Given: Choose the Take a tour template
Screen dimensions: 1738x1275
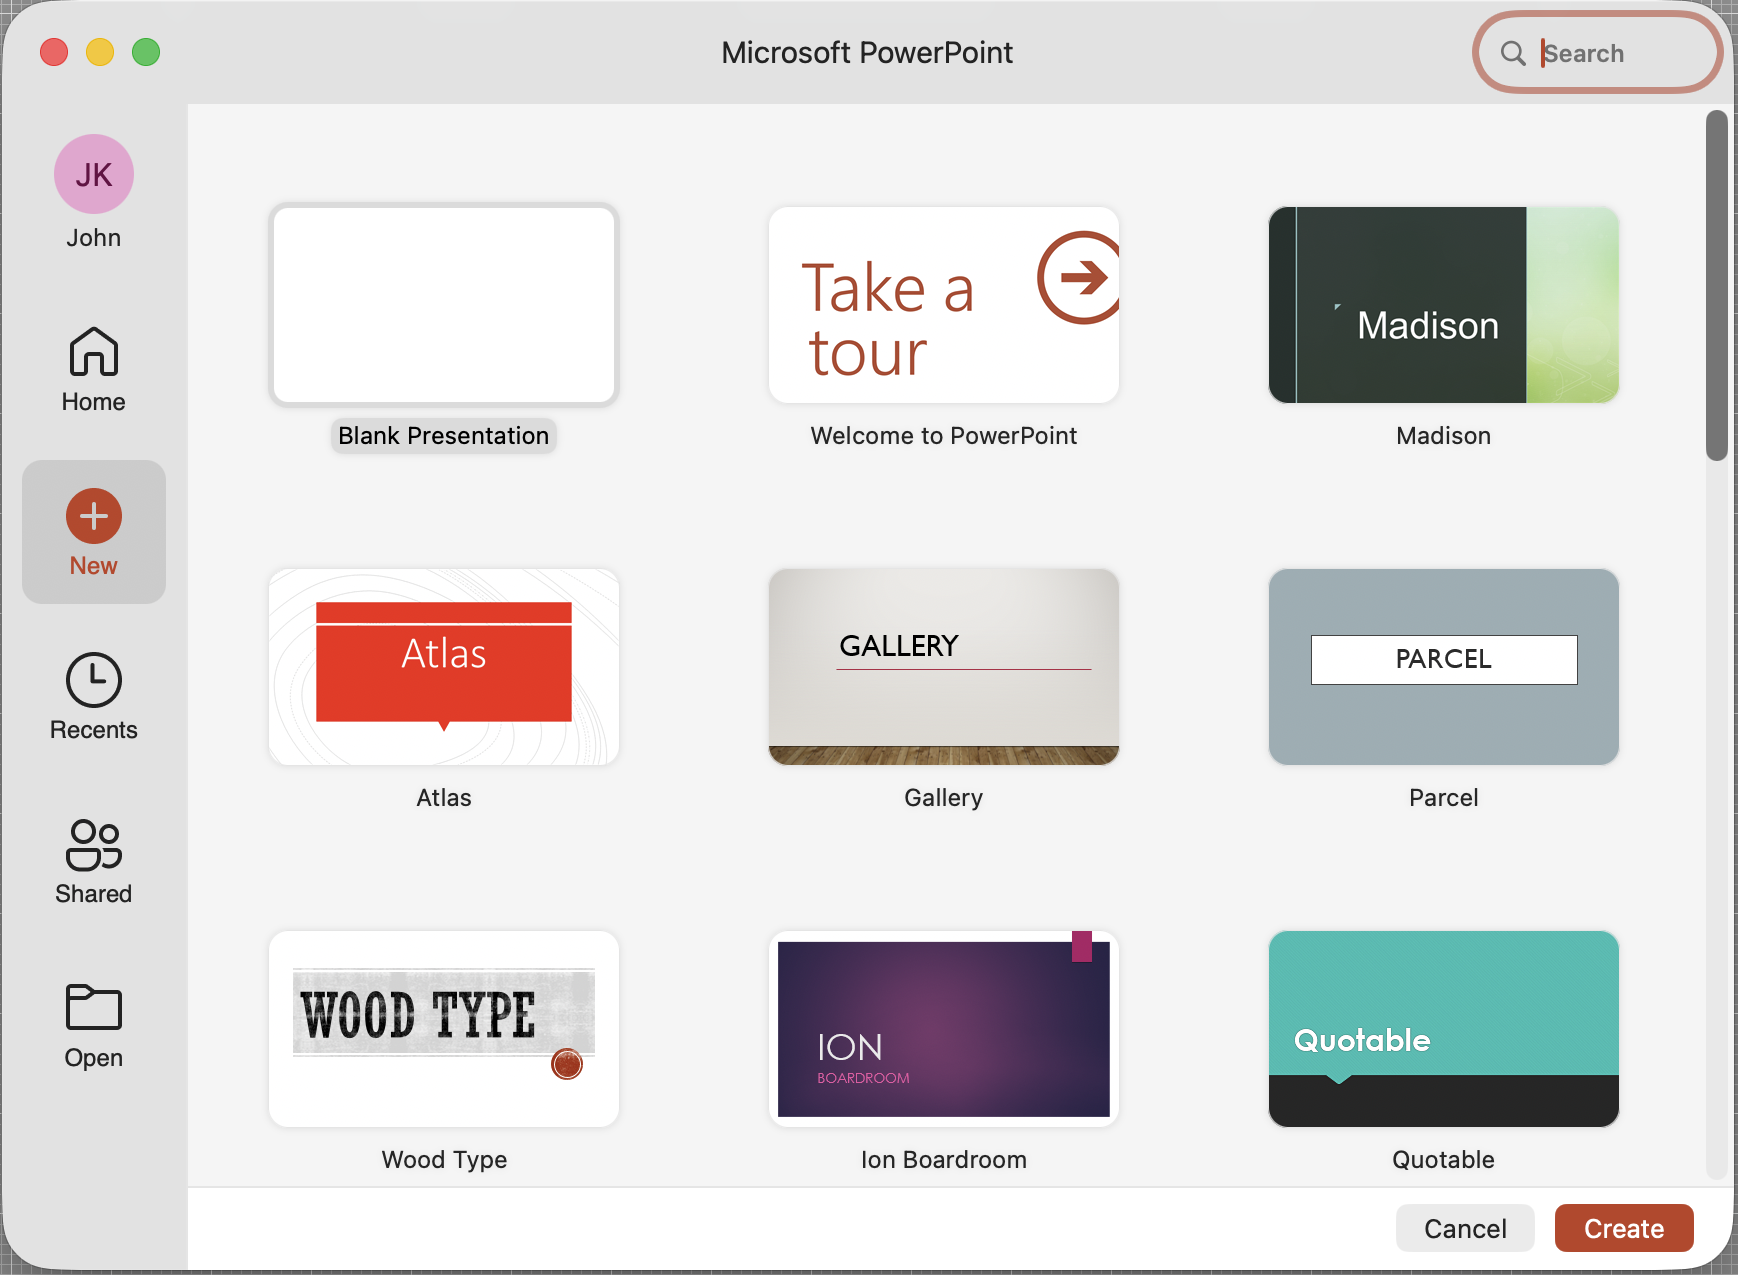Looking at the screenshot, I should pyautogui.click(x=944, y=305).
